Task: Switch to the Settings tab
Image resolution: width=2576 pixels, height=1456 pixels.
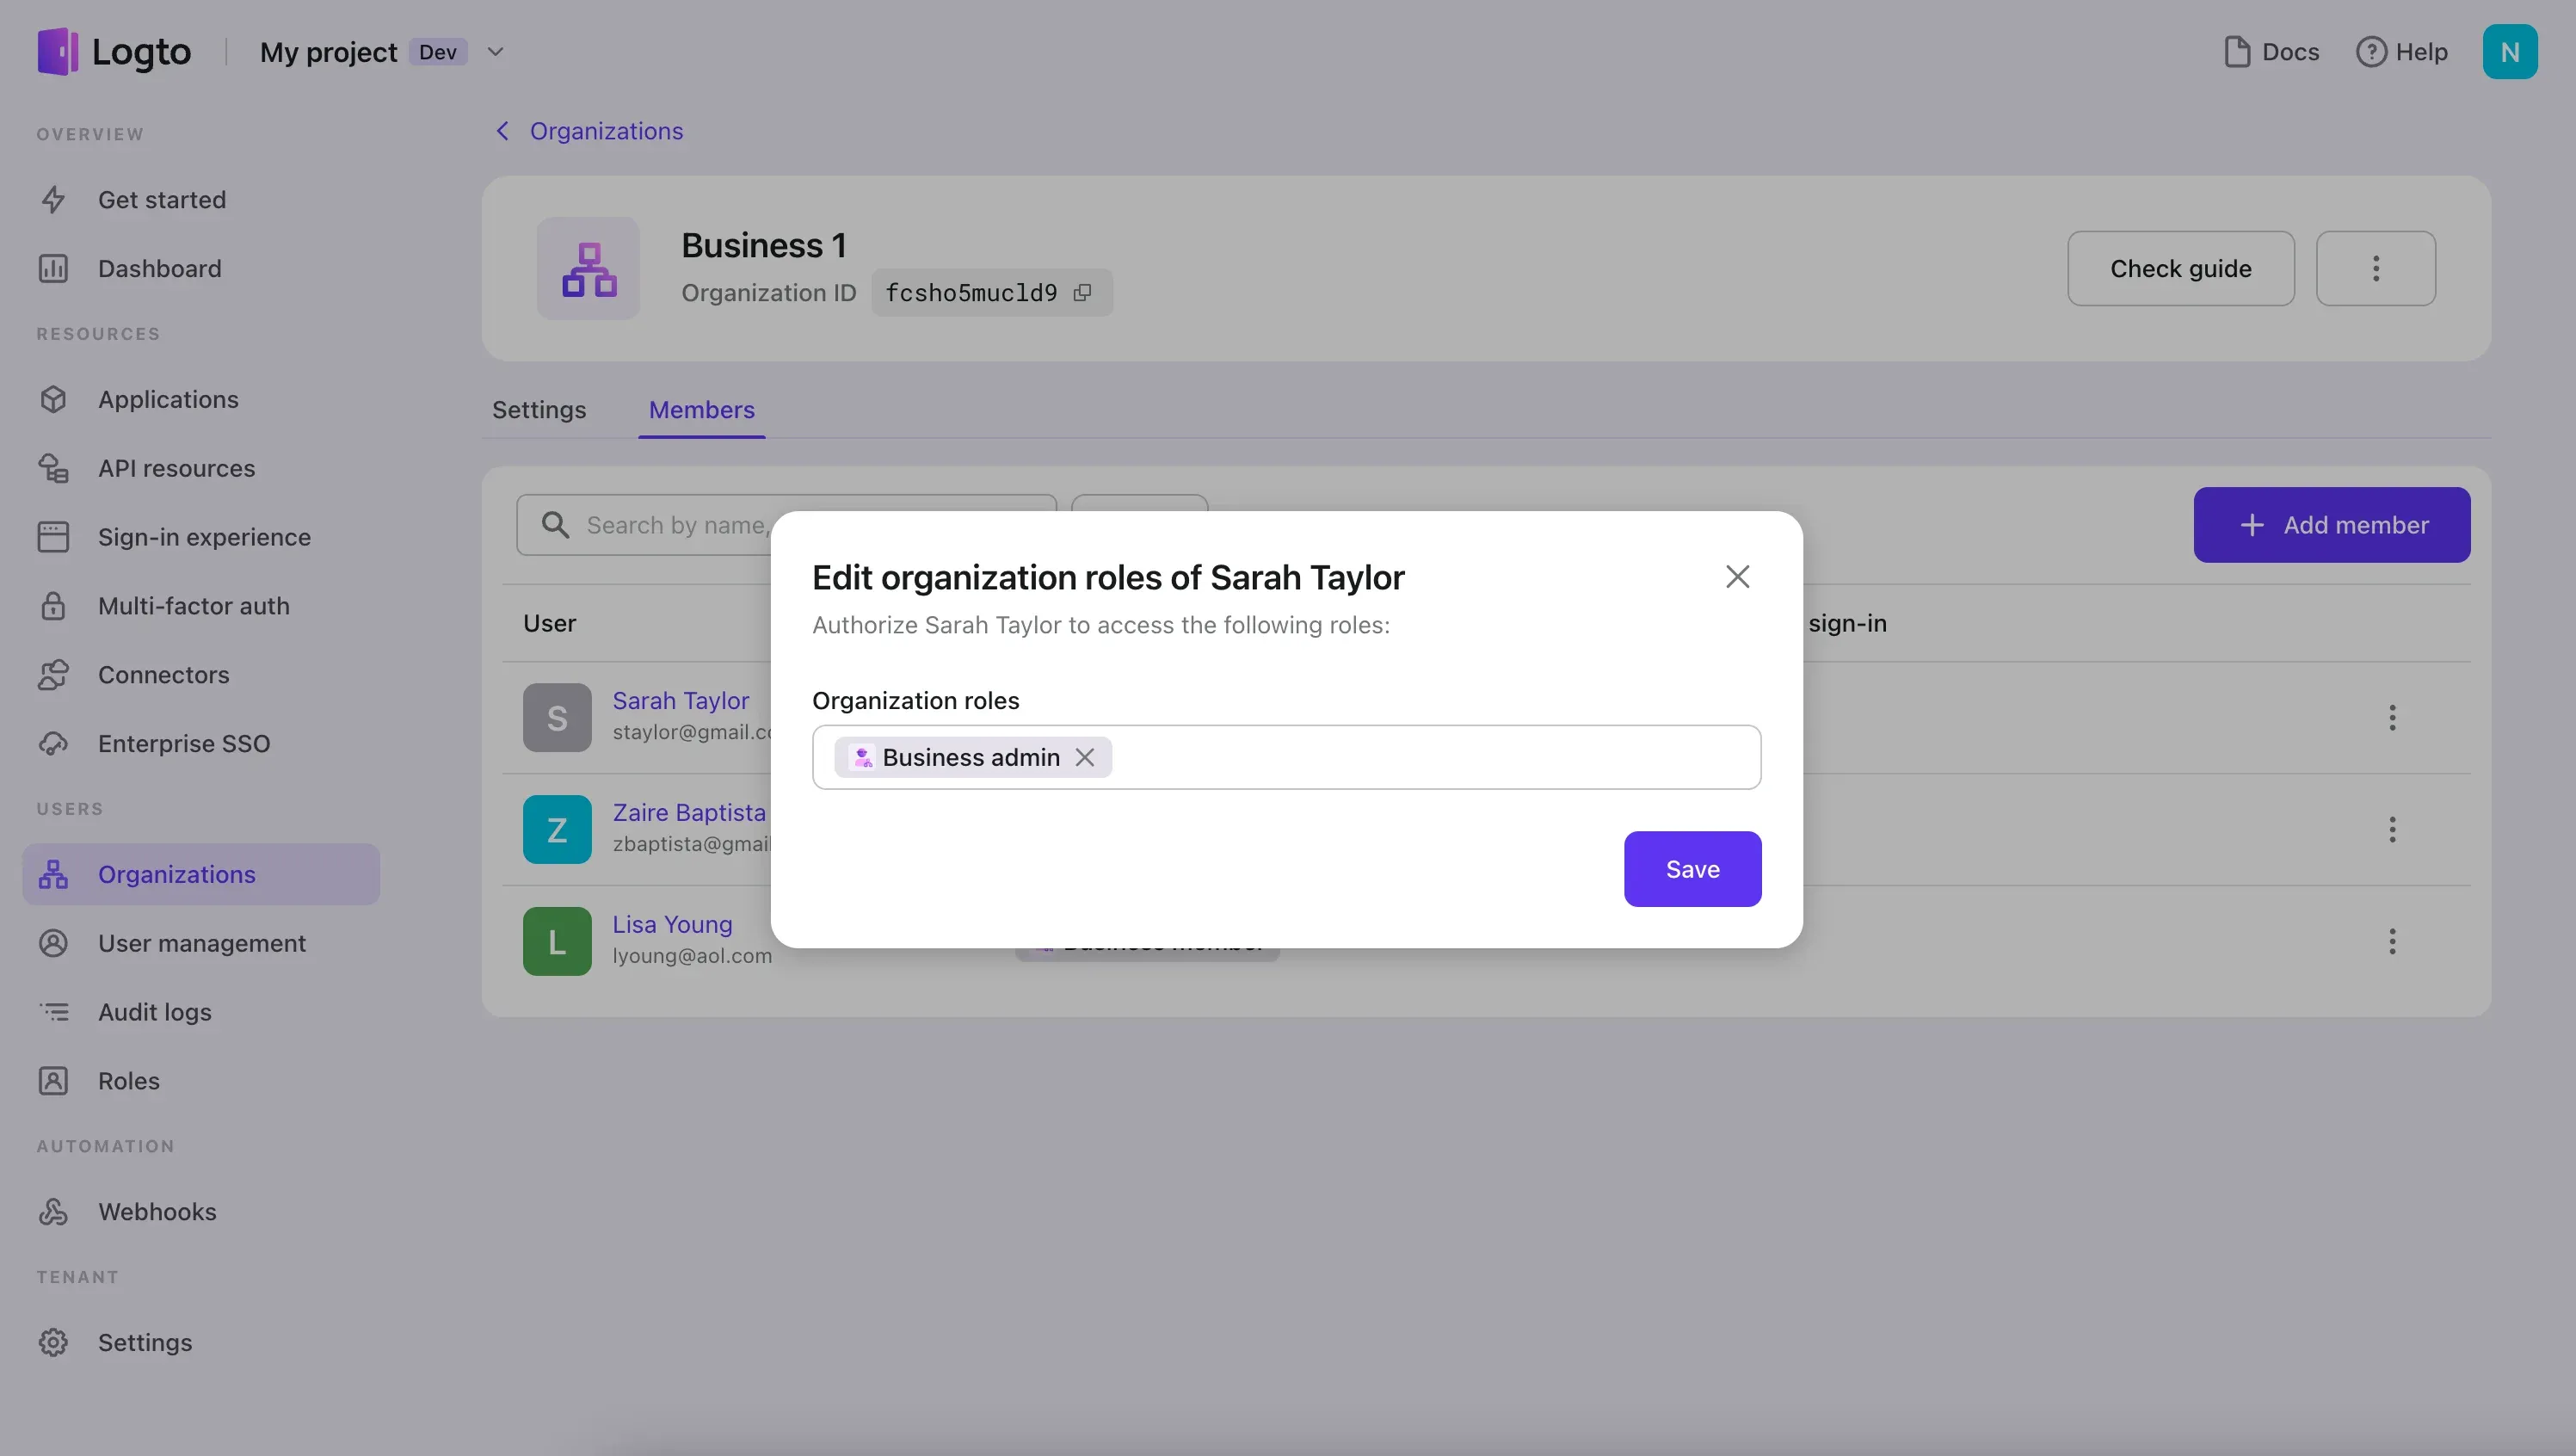Action: 538,409
